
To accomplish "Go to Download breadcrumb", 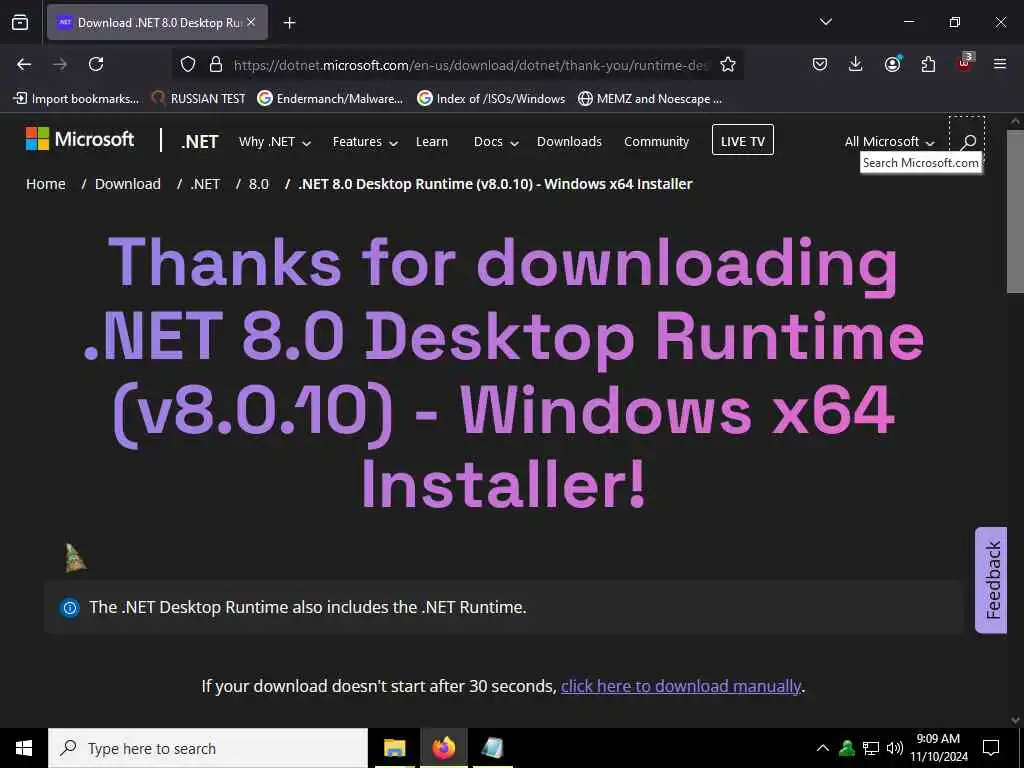I will click(x=127, y=184).
